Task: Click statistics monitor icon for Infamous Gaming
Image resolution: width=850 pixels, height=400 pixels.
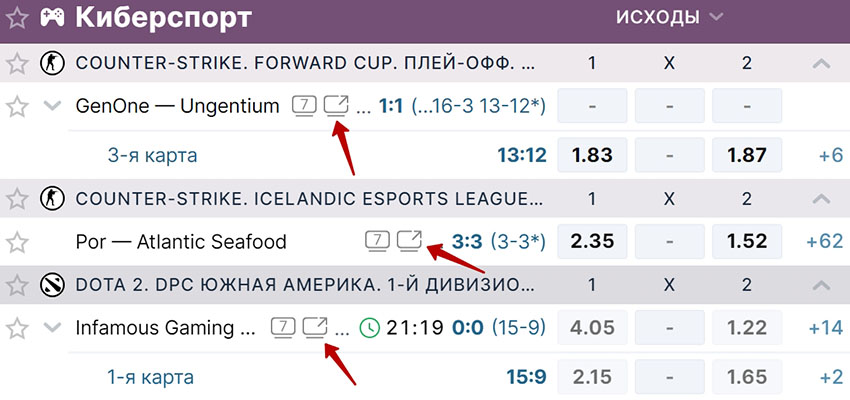Action: (x=283, y=326)
